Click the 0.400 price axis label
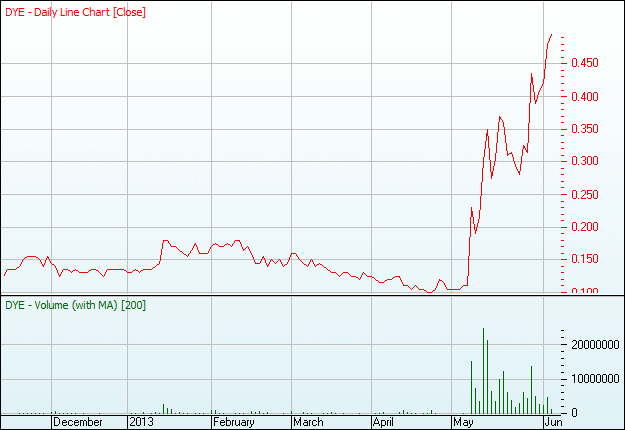The image size is (625, 430). (585, 96)
